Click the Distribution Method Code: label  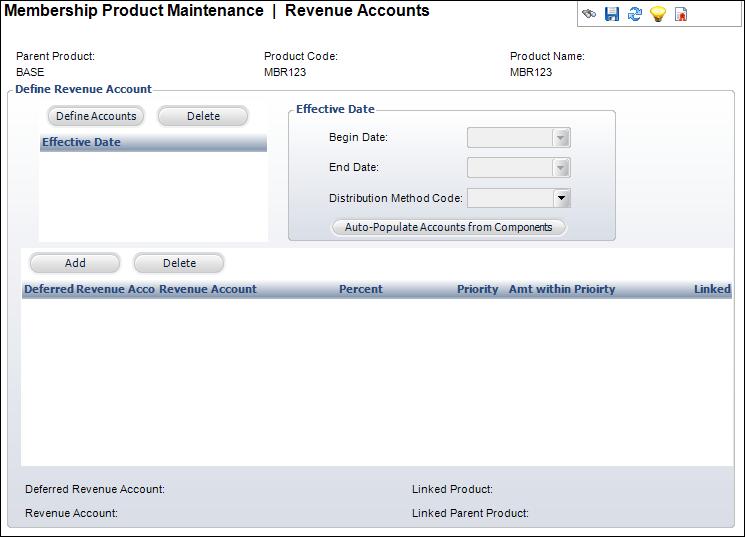tap(396, 198)
